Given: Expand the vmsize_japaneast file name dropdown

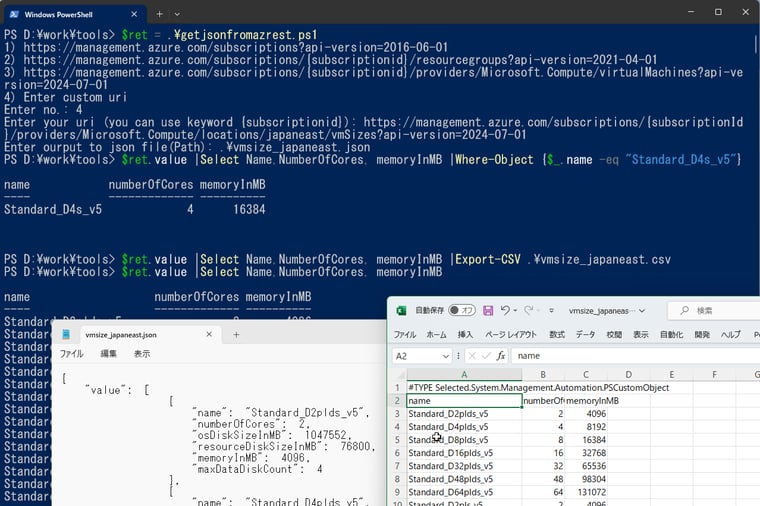Looking at the screenshot, I should [x=642, y=311].
